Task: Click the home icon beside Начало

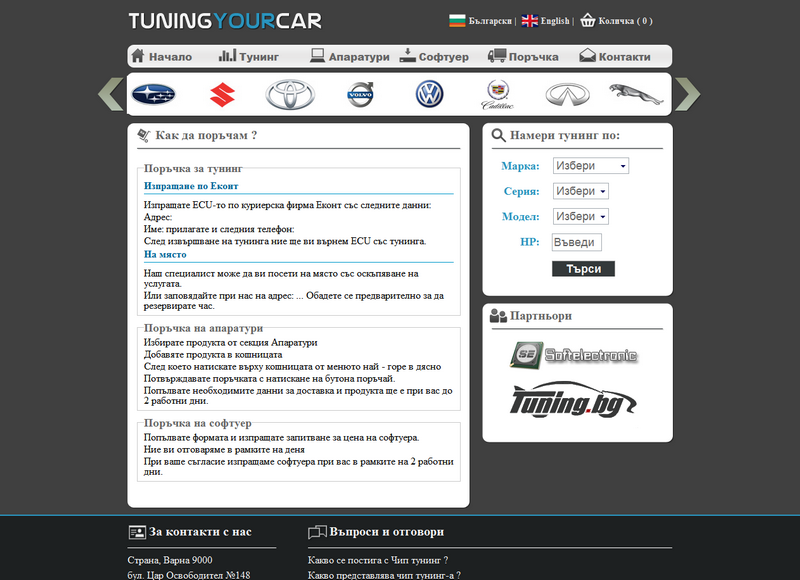Action: [138, 56]
